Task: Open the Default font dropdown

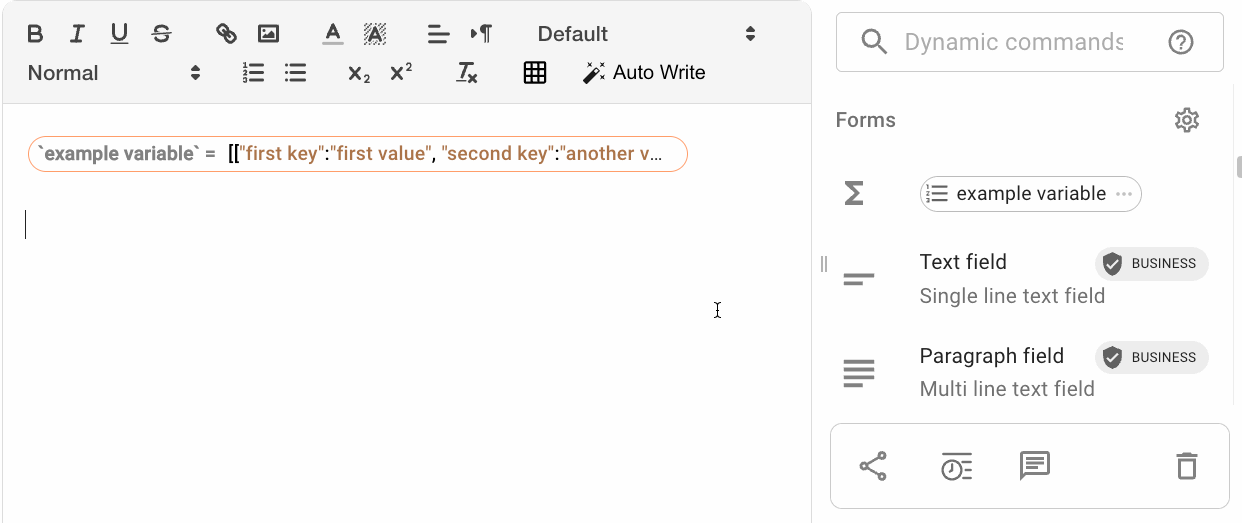Action: (x=647, y=34)
